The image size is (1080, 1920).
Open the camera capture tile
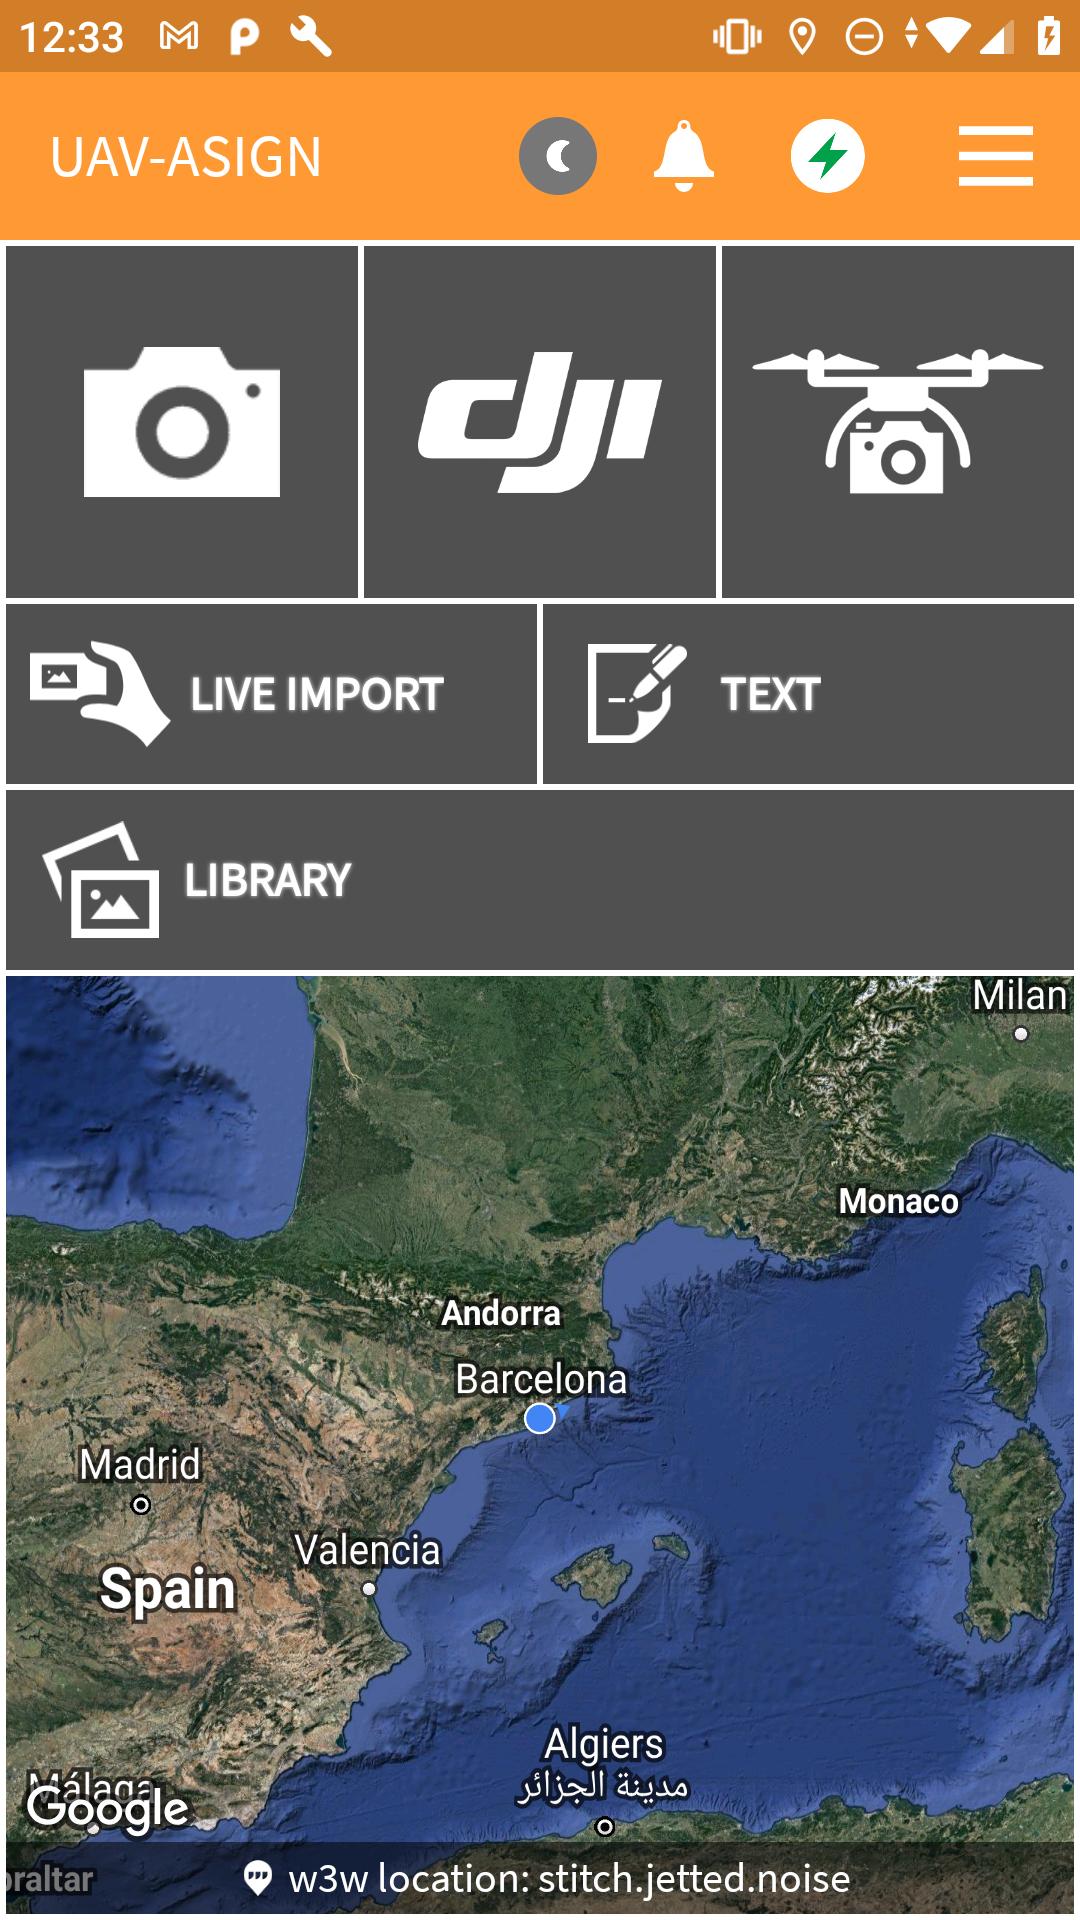(182, 422)
